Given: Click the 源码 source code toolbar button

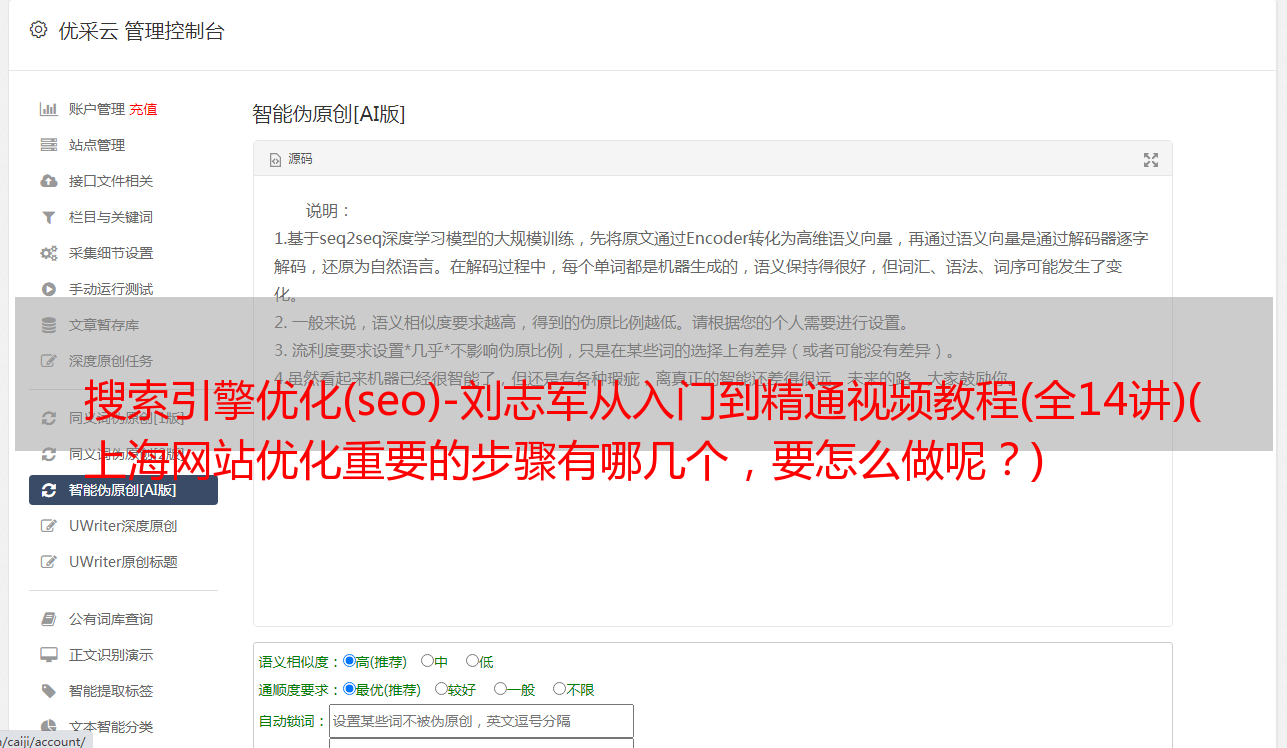Looking at the screenshot, I should [x=291, y=159].
